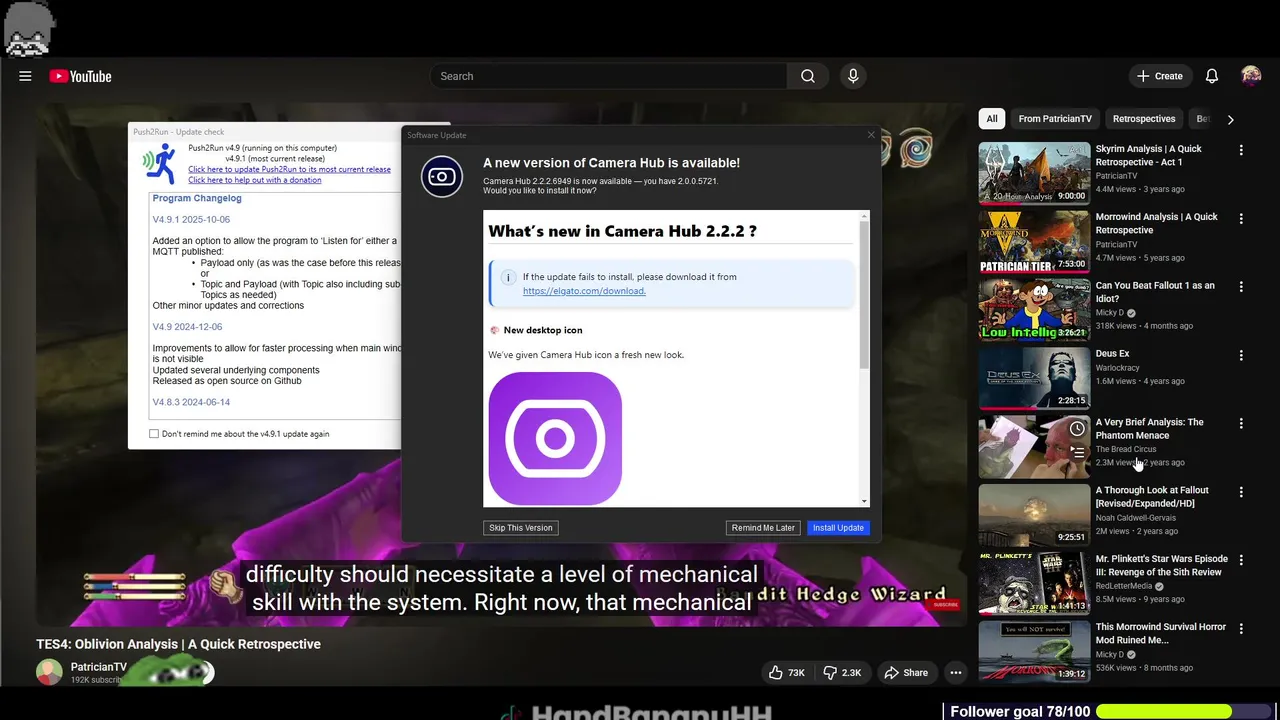Click the search magnifier button

pyautogui.click(x=808, y=76)
